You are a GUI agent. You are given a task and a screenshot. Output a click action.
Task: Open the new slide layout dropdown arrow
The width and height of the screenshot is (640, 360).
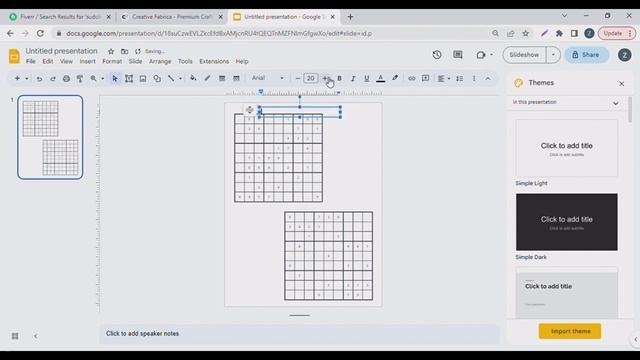coord(27,78)
